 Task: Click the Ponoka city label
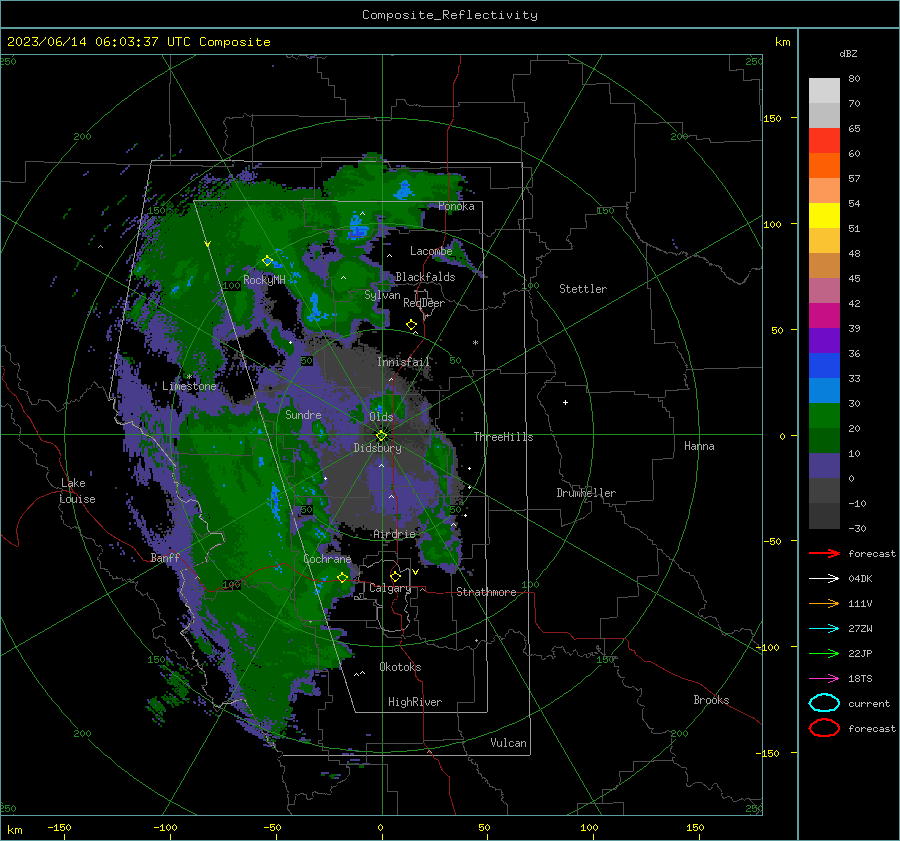pos(456,207)
